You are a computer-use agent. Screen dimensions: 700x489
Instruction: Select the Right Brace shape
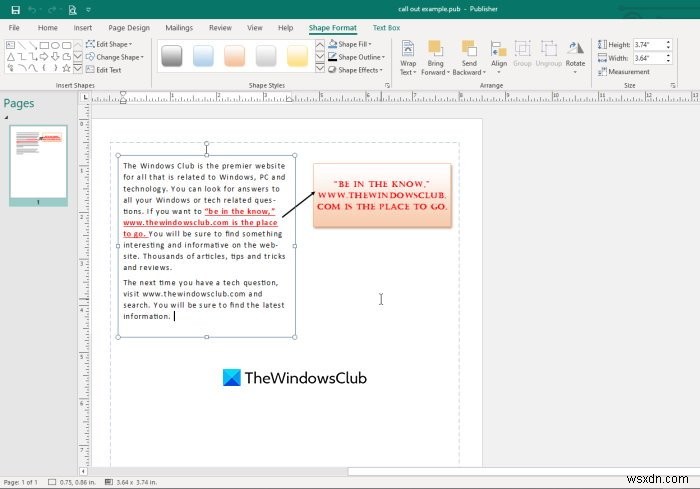55,68
